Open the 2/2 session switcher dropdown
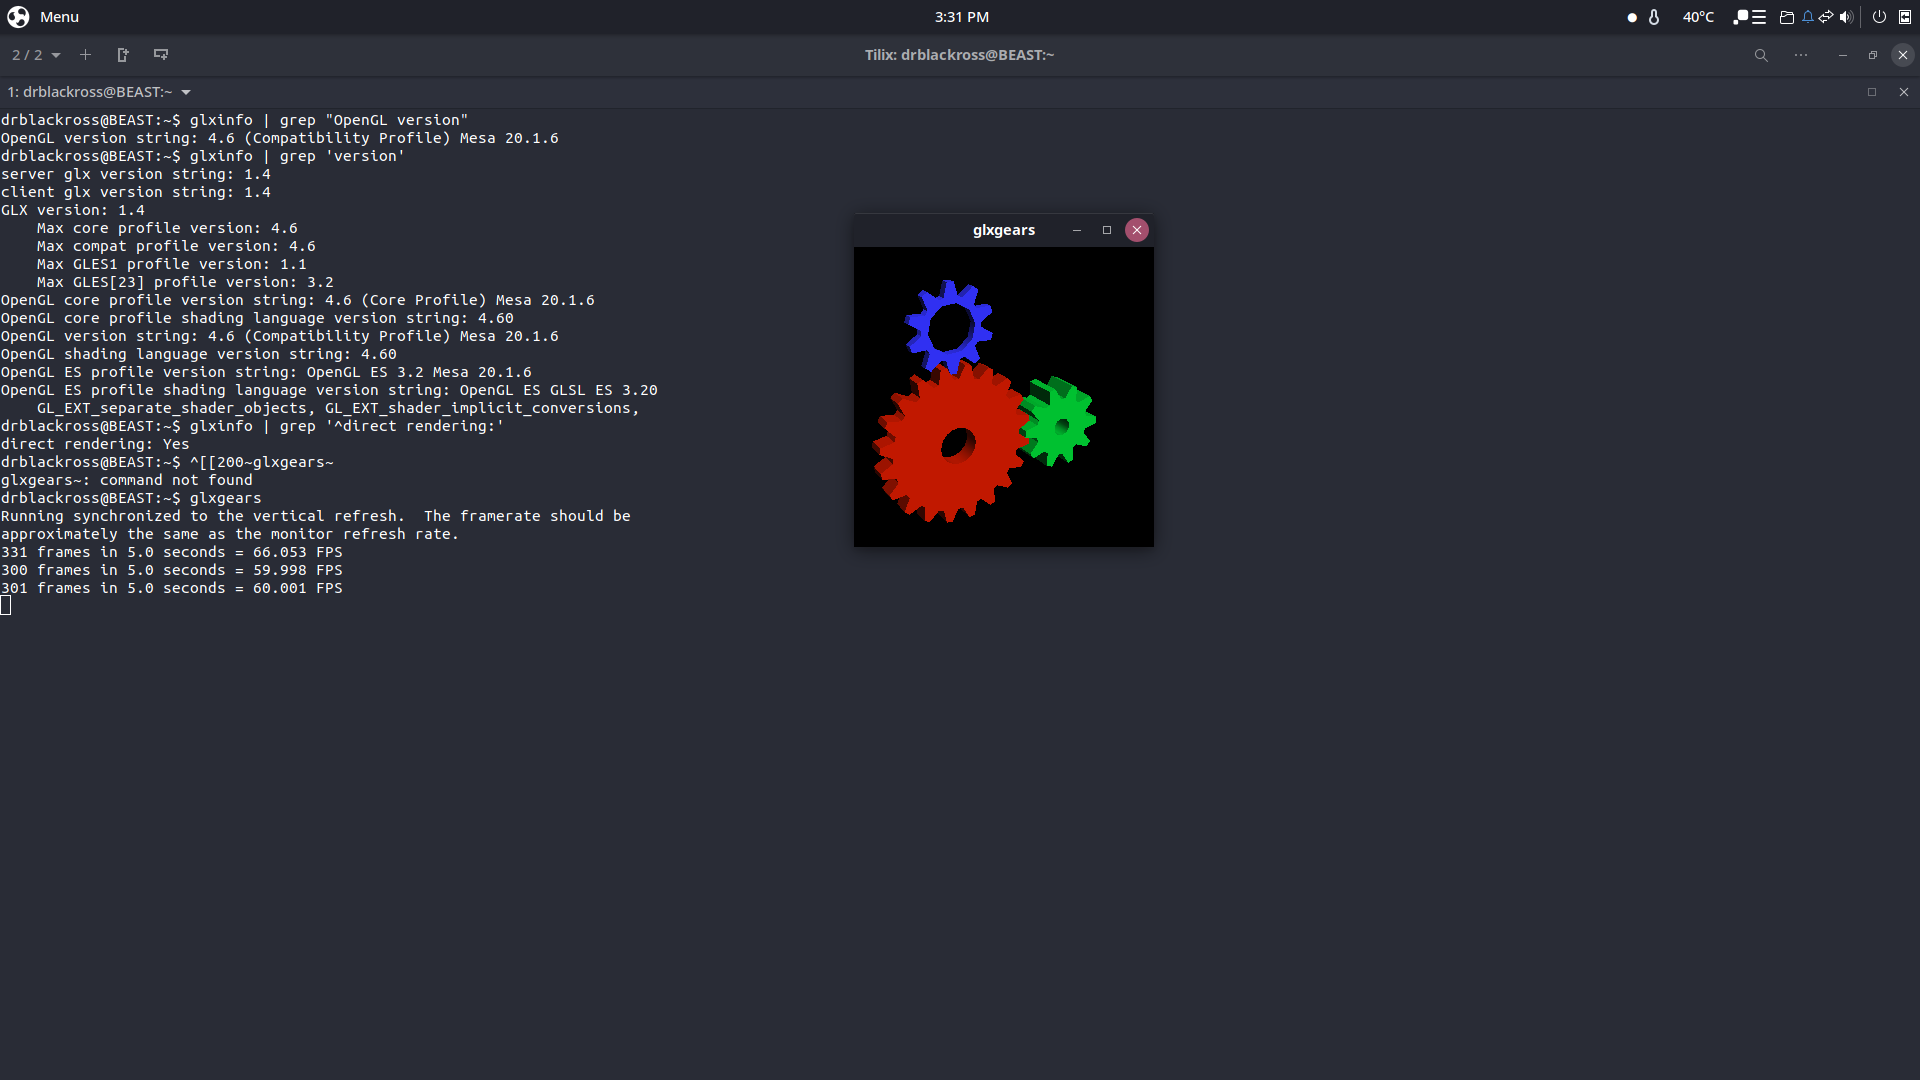Image resolution: width=1920 pixels, height=1080 pixels. [36, 55]
